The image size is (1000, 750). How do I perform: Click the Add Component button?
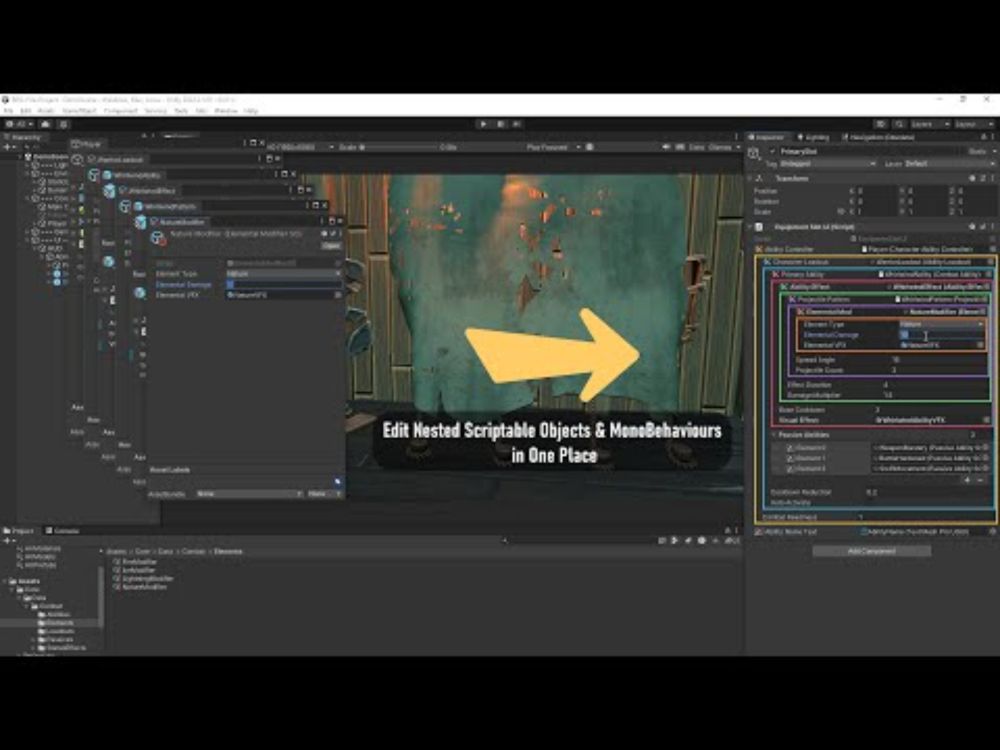(871, 551)
